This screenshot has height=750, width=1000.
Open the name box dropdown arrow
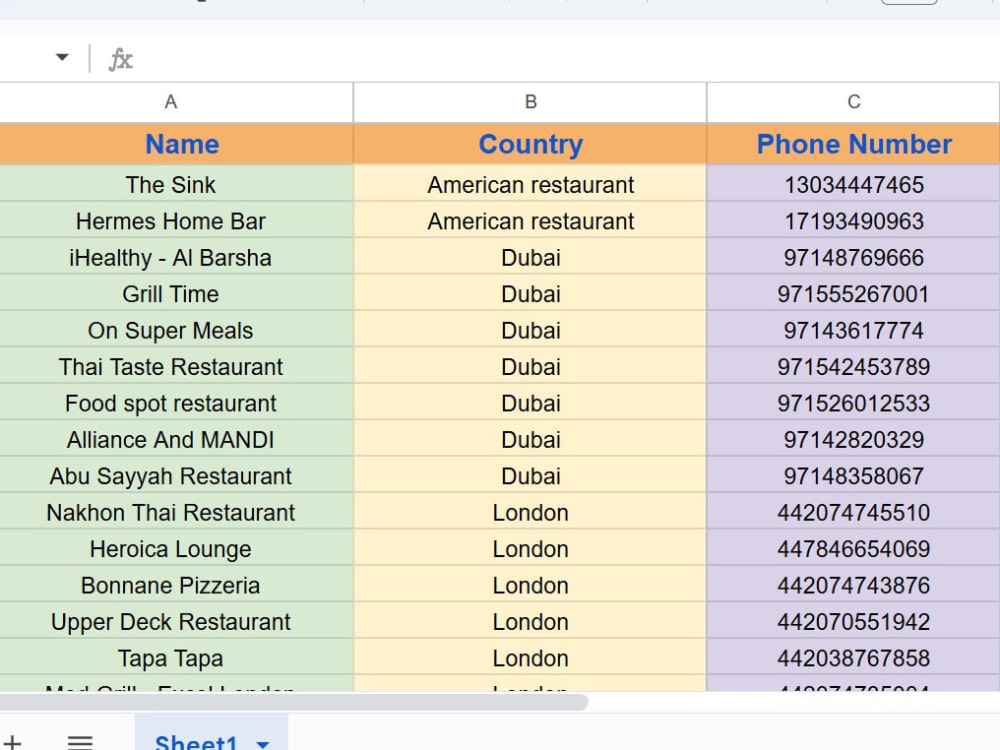click(62, 57)
